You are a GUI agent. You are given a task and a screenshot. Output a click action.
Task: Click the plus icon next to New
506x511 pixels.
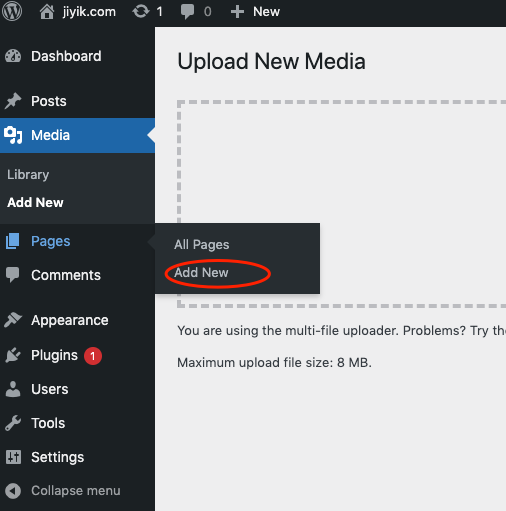pyautogui.click(x=237, y=12)
